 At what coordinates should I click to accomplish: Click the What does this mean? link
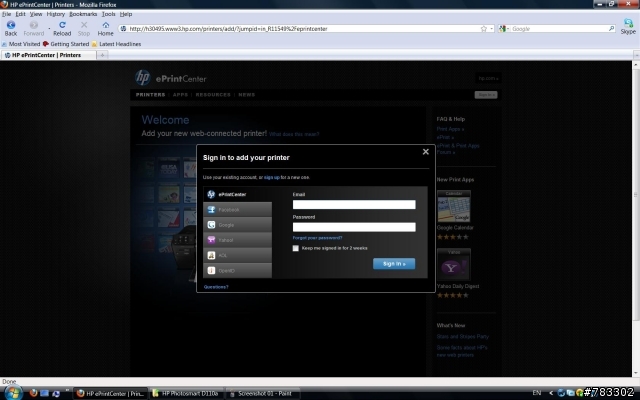tap(294, 134)
